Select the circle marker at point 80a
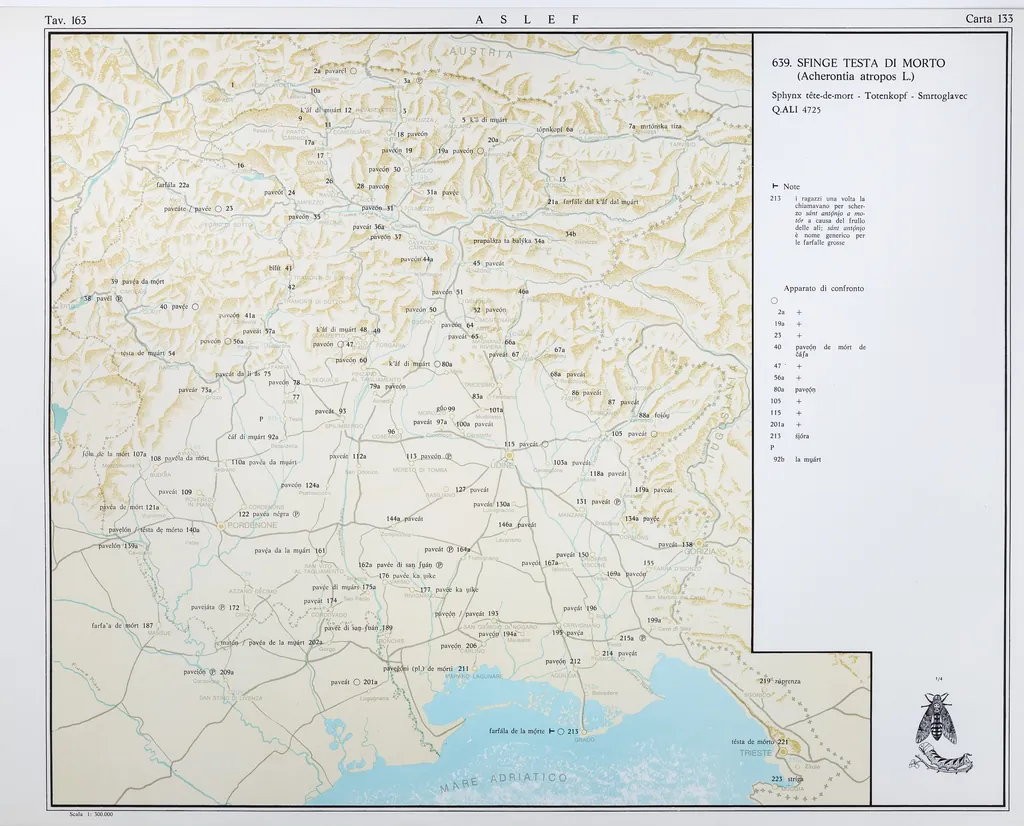 (x=437, y=364)
